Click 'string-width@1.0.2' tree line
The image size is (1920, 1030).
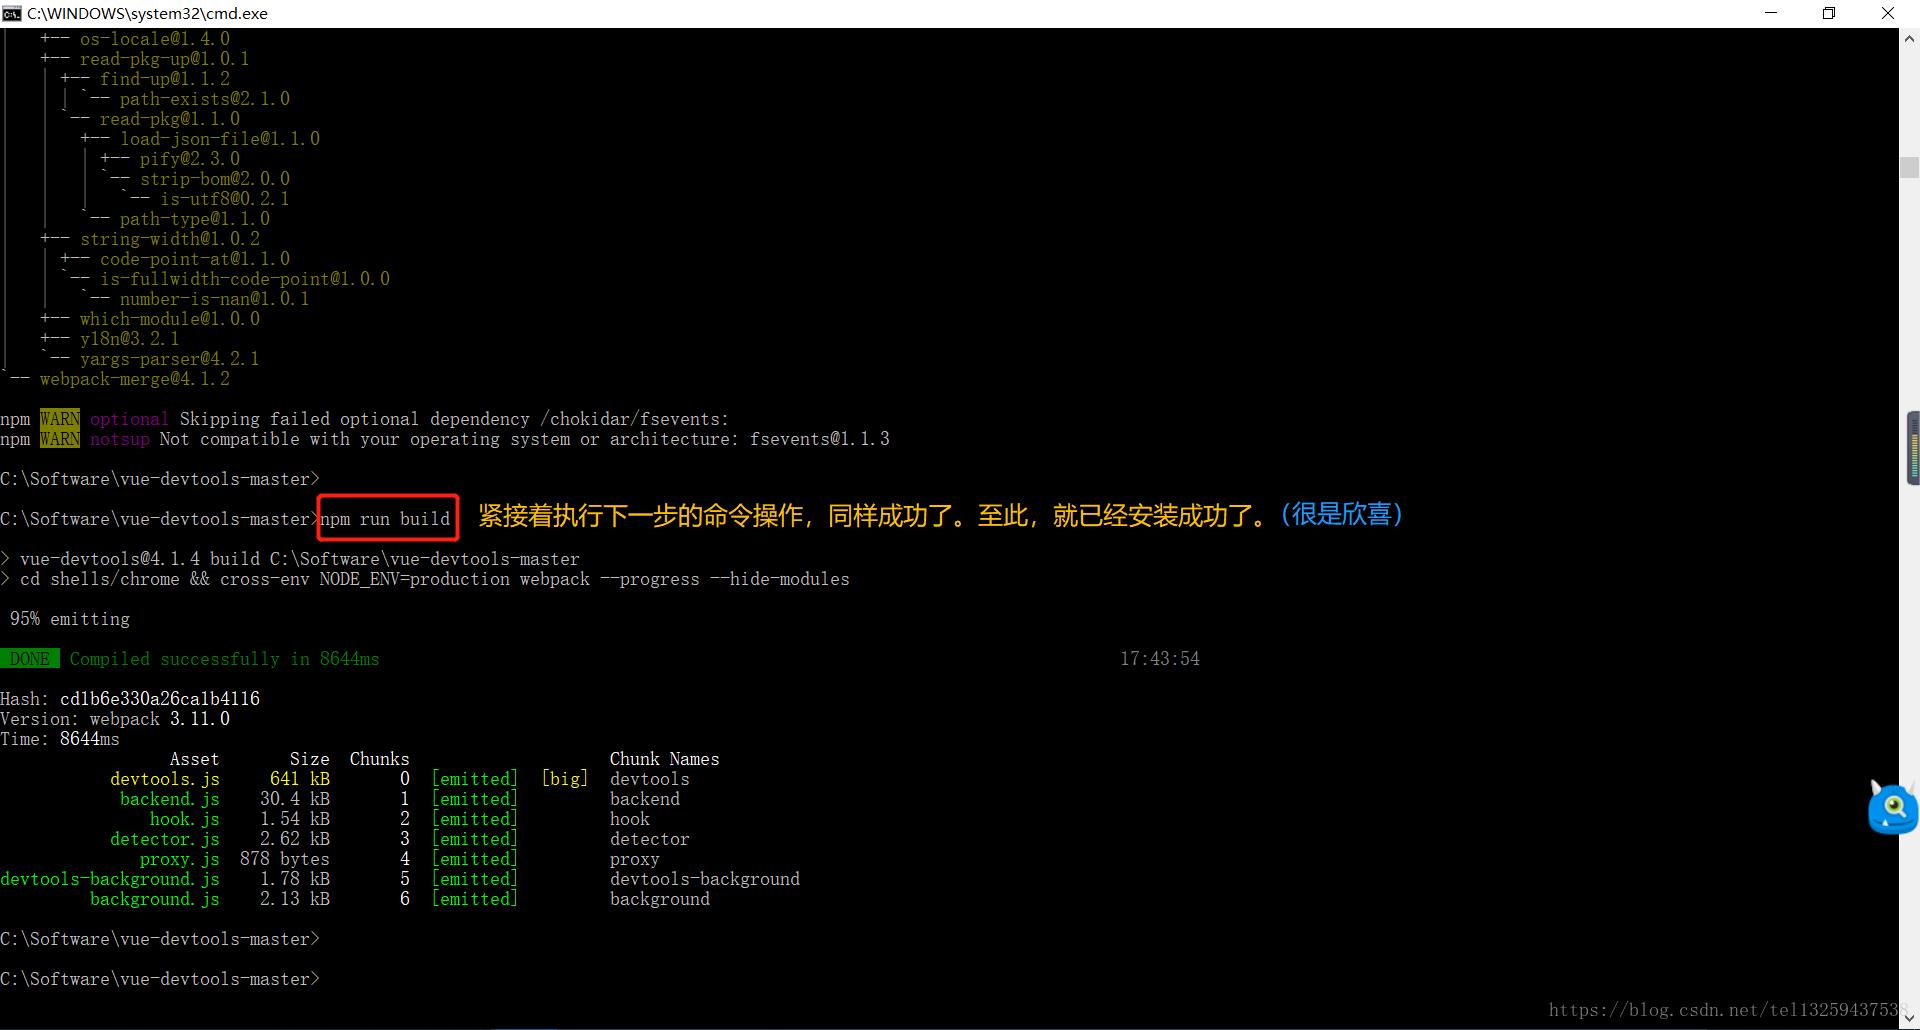point(170,239)
